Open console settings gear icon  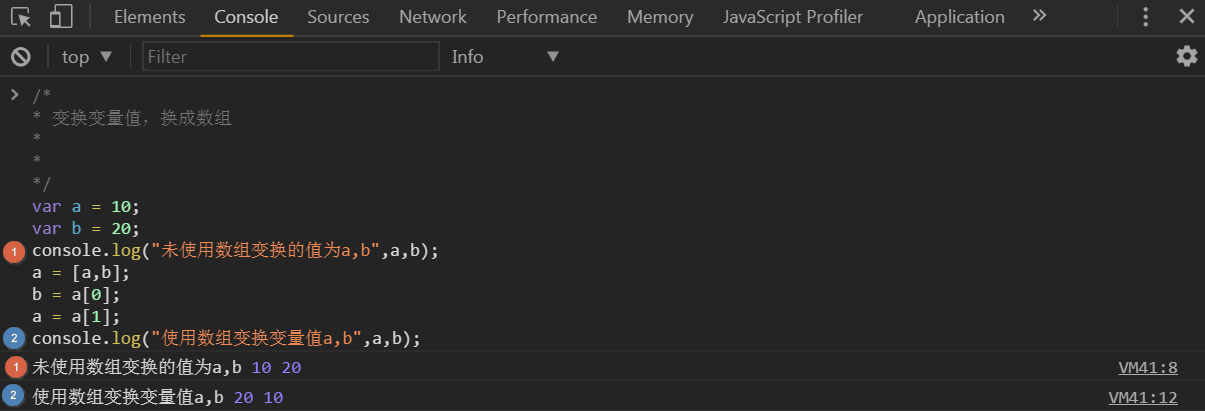coord(1186,57)
